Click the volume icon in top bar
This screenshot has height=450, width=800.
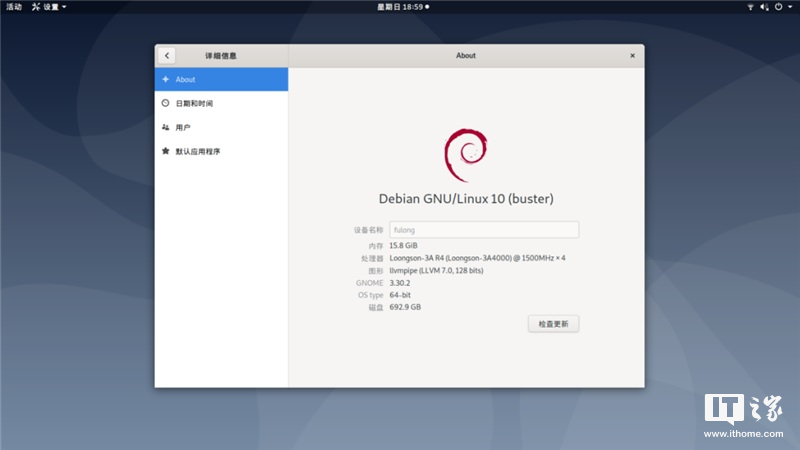(764, 7)
